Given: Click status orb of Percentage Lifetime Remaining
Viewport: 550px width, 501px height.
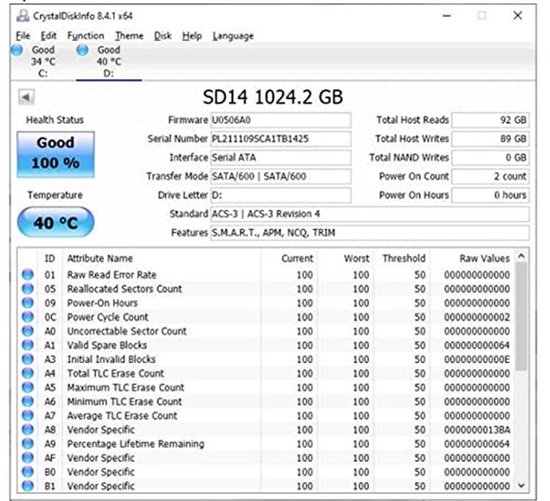Looking at the screenshot, I should point(28,443).
